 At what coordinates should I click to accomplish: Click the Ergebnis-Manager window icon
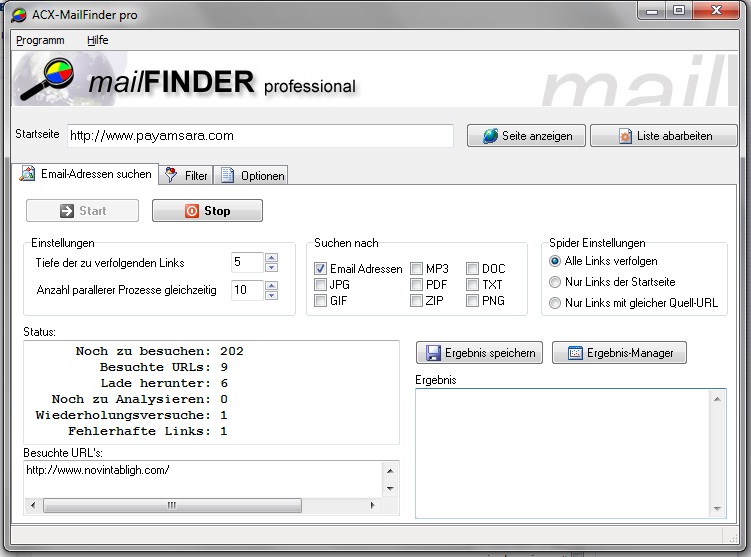coord(574,353)
